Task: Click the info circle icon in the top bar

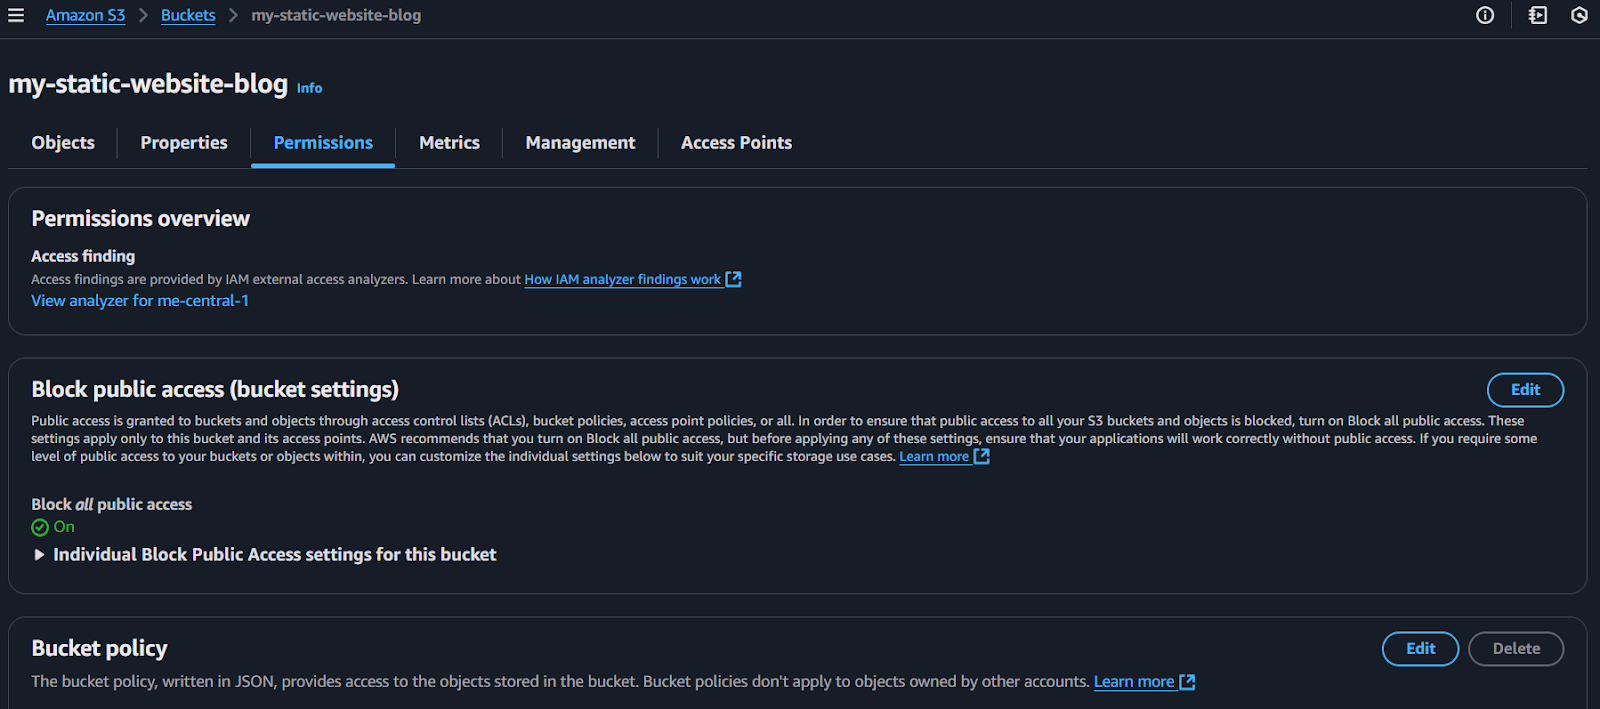Action: tap(1485, 15)
